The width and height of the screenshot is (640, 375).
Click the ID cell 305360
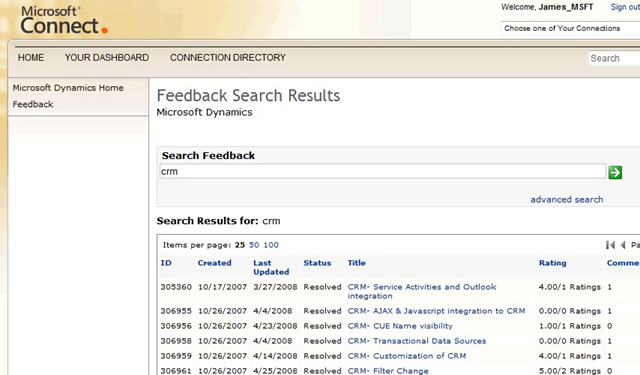tap(176, 287)
